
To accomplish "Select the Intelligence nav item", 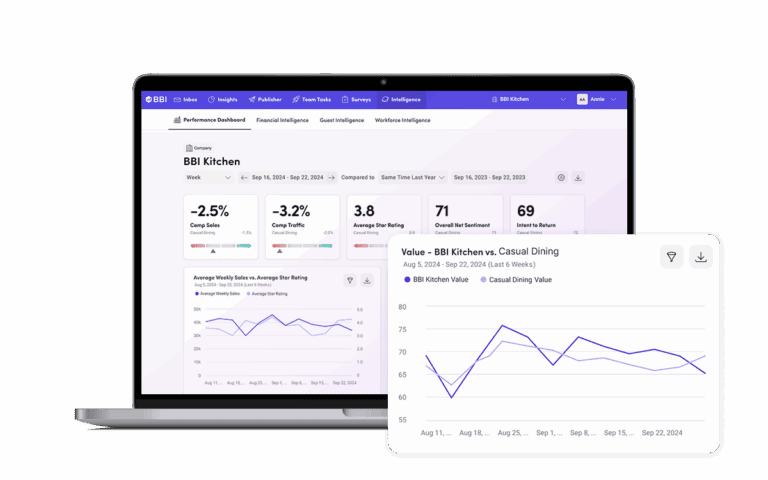I will click(401, 99).
